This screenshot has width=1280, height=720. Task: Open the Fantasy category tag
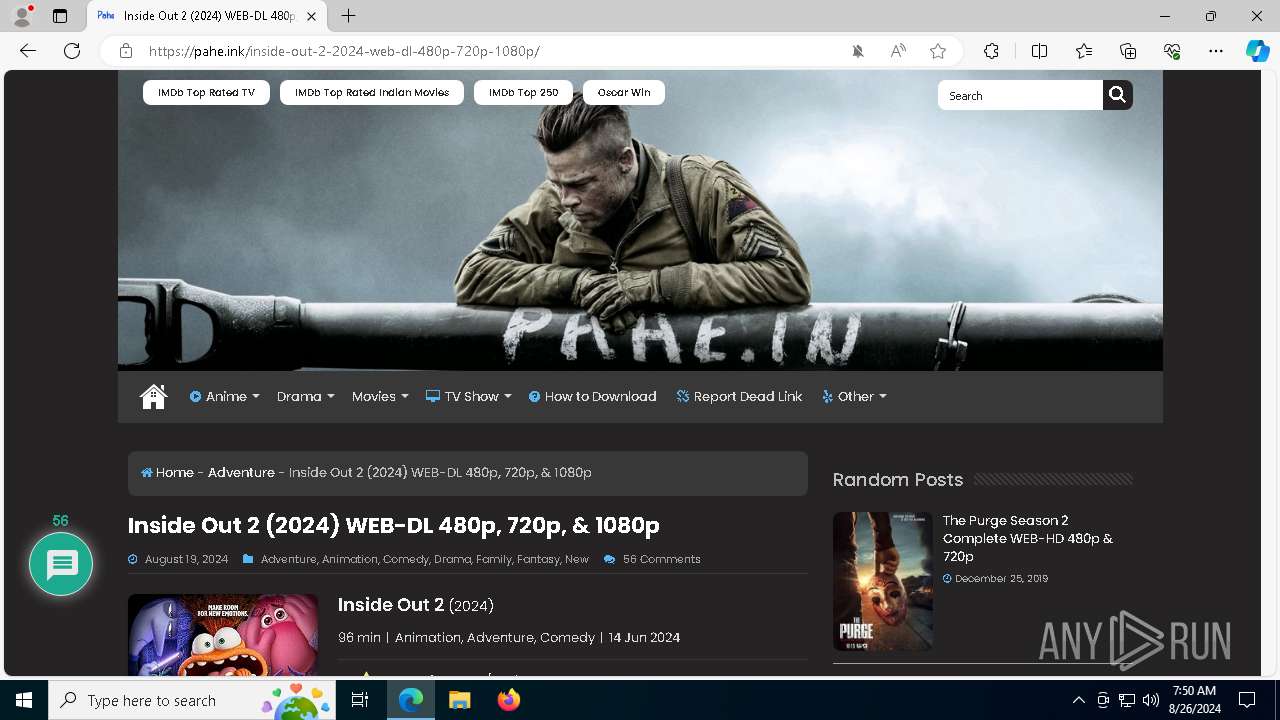[x=538, y=559]
